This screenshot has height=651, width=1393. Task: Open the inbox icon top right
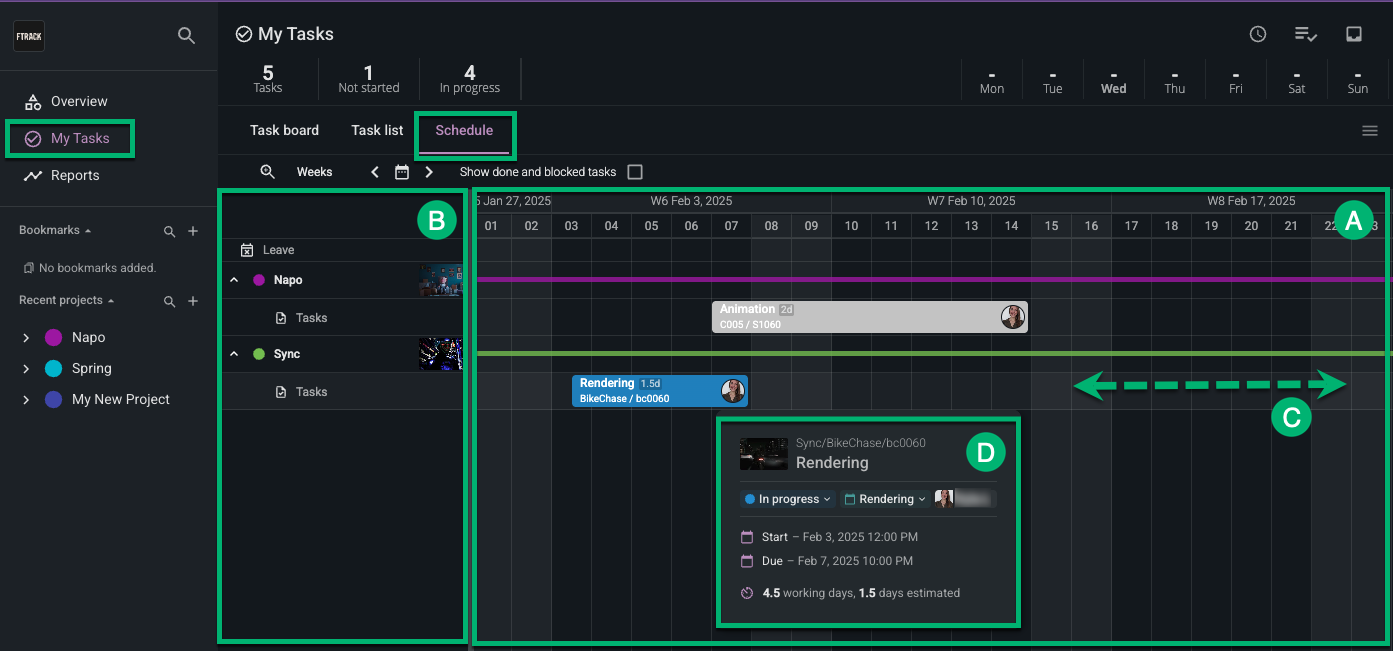pos(1354,33)
